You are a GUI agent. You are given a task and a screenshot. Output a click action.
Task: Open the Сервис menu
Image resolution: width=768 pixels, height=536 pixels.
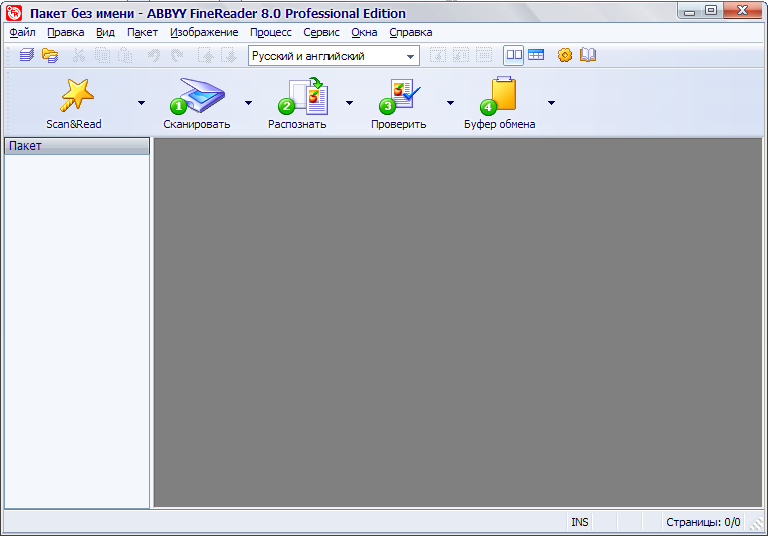tap(321, 32)
